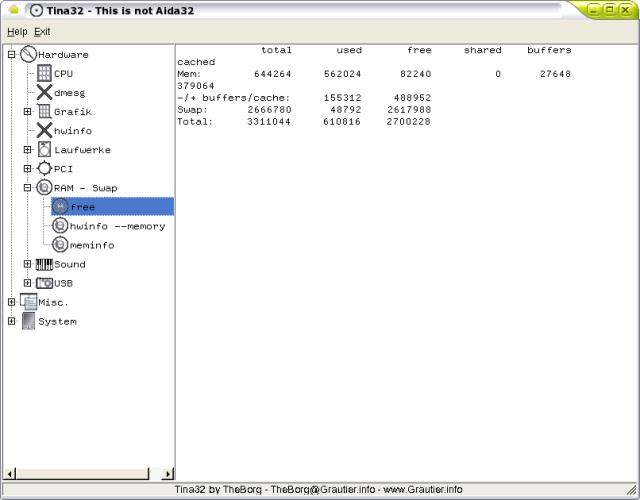Click the Mem total value 644264
The image size is (640, 500).
click(x=272, y=74)
